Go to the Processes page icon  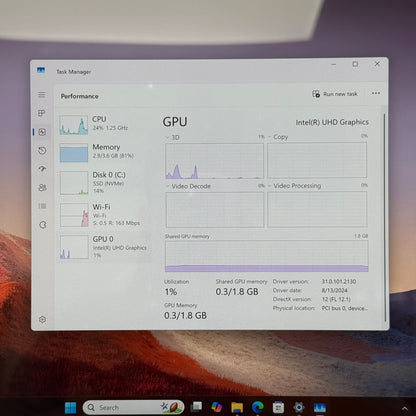point(42,113)
